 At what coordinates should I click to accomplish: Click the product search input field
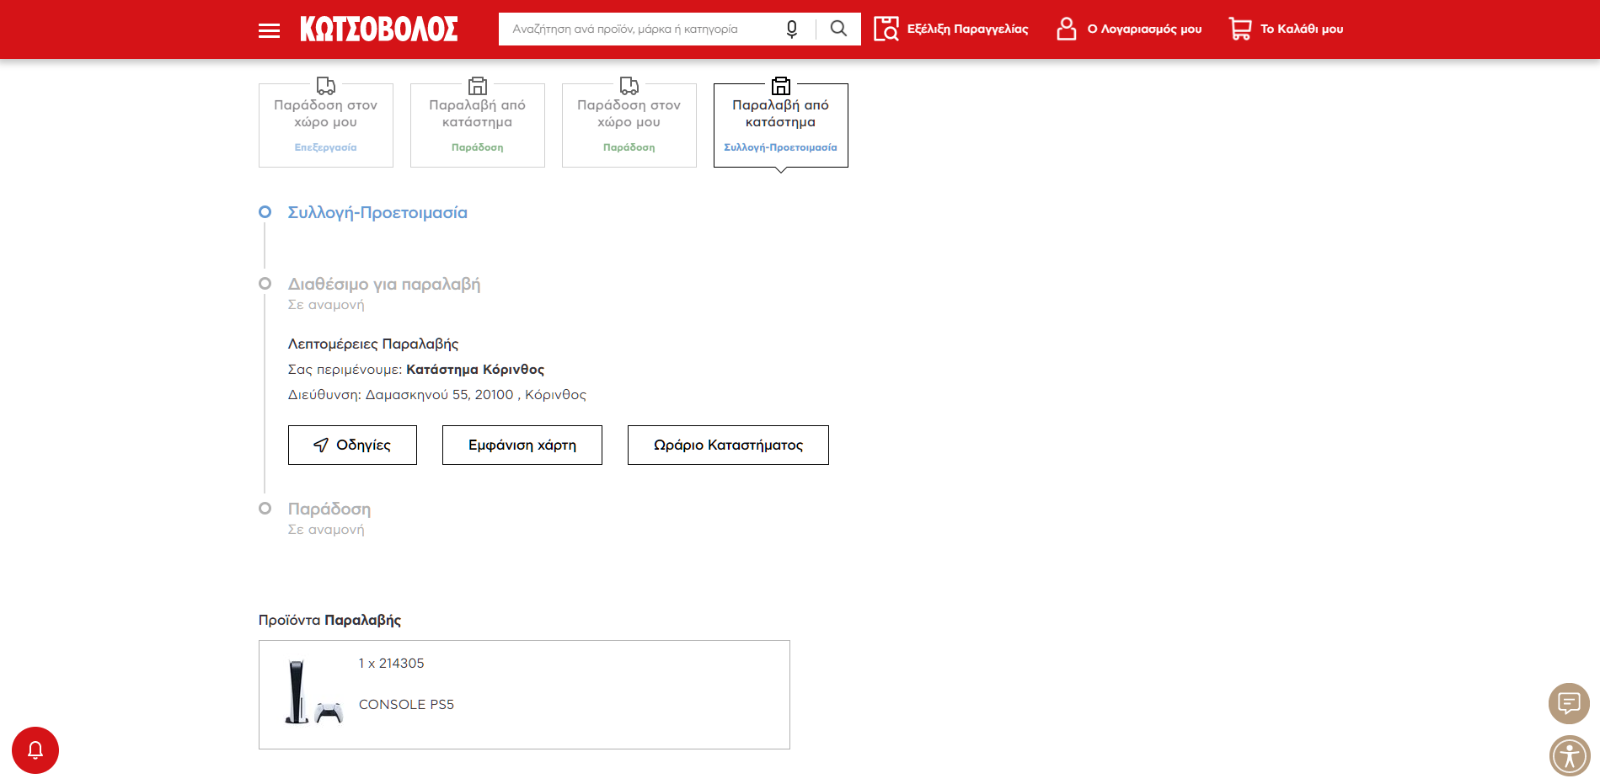coord(640,29)
